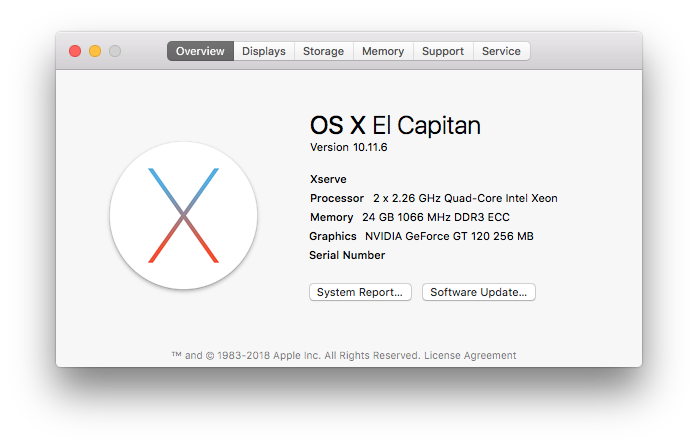Minimize window with yellow button

(95, 51)
